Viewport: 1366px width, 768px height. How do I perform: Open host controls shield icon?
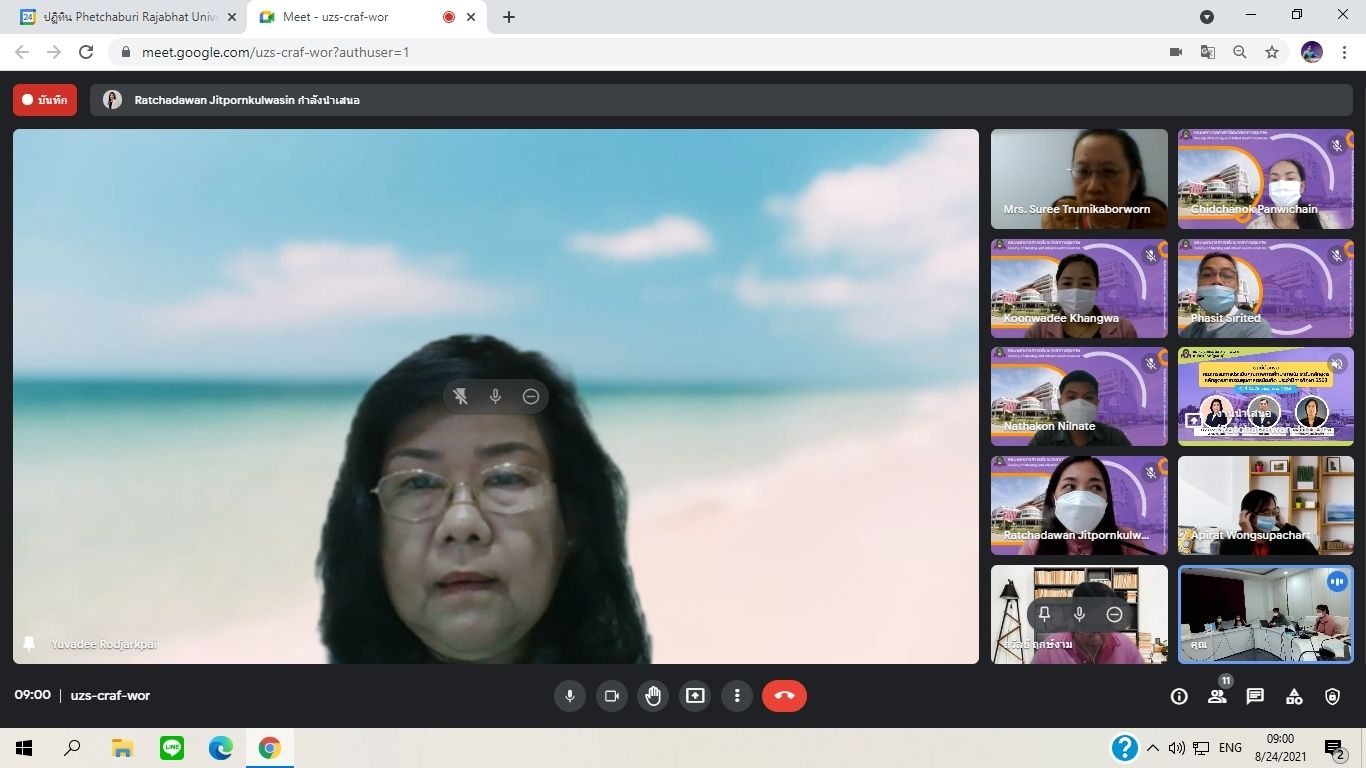1332,697
